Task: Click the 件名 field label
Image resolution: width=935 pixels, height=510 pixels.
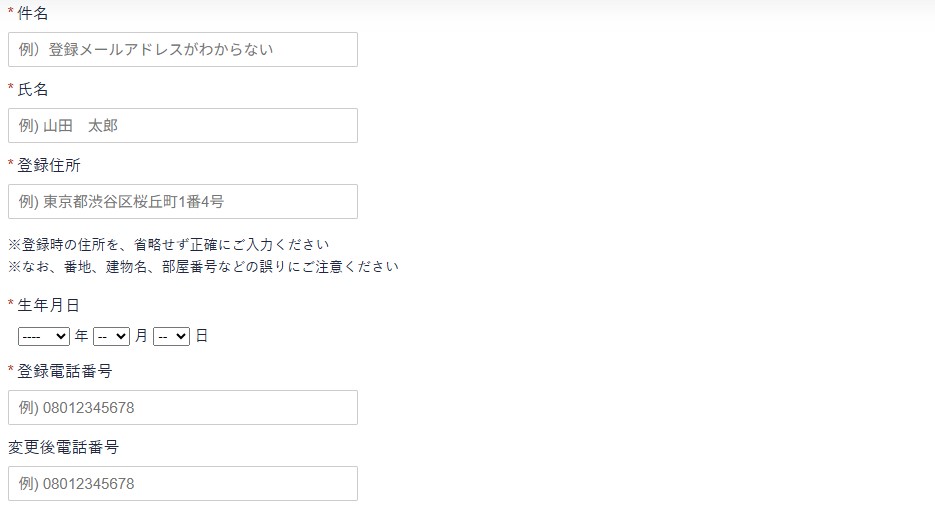Action: click(x=33, y=14)
